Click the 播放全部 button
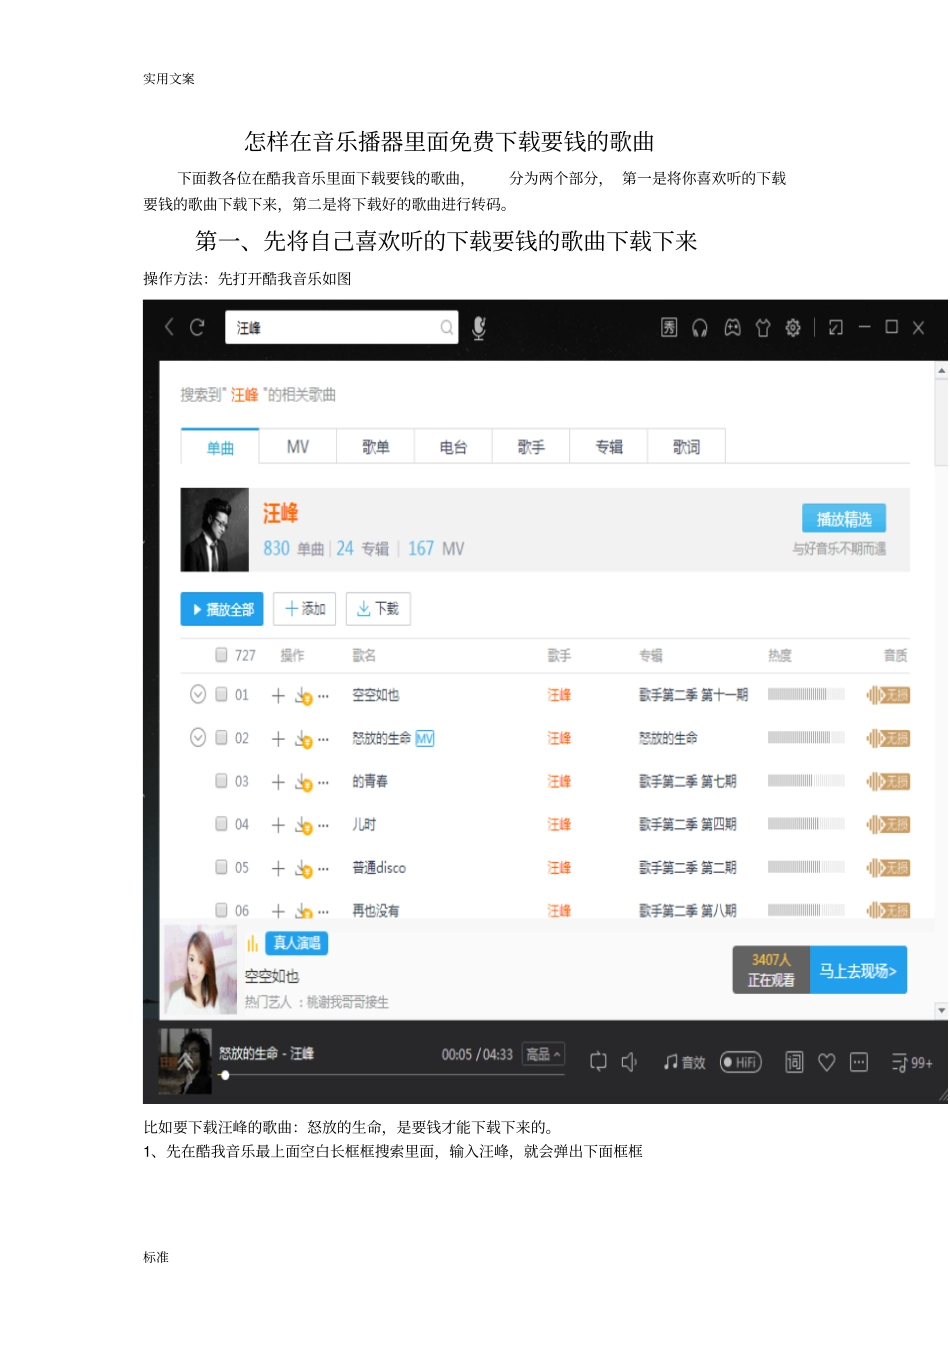This screenshot has height=1345, width=950. pos(222,609)
